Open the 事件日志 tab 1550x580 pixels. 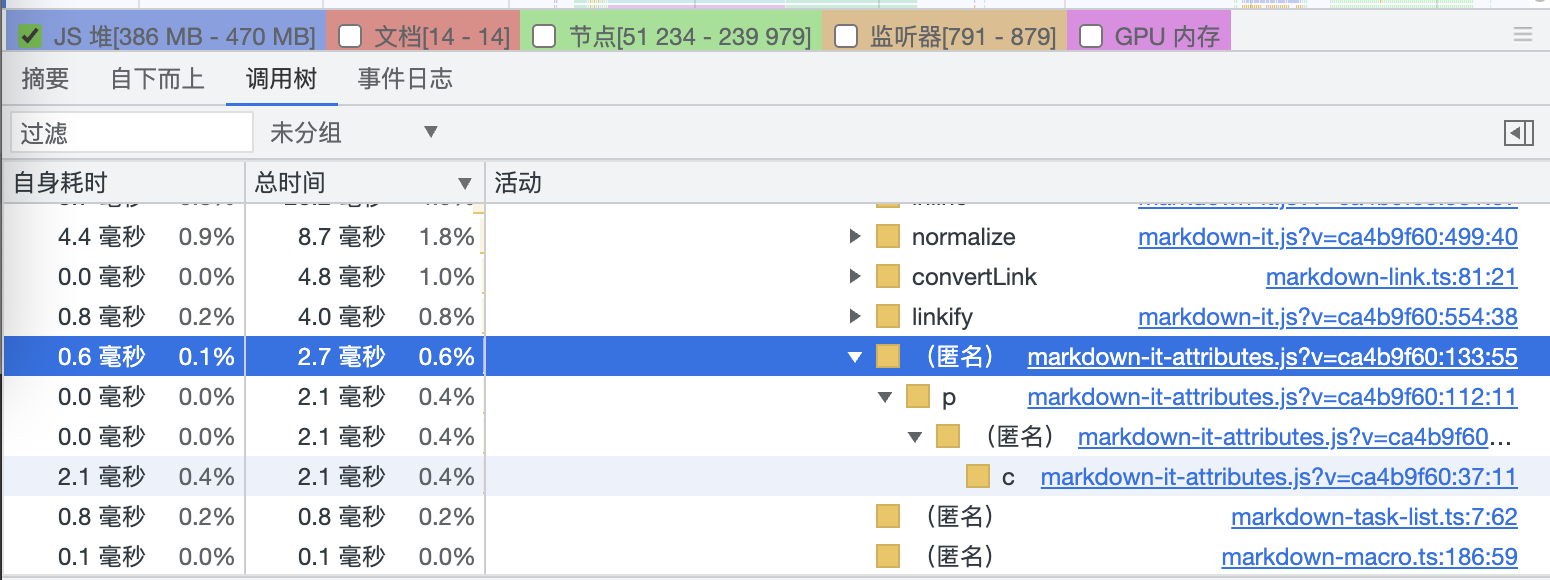[405, 79]
